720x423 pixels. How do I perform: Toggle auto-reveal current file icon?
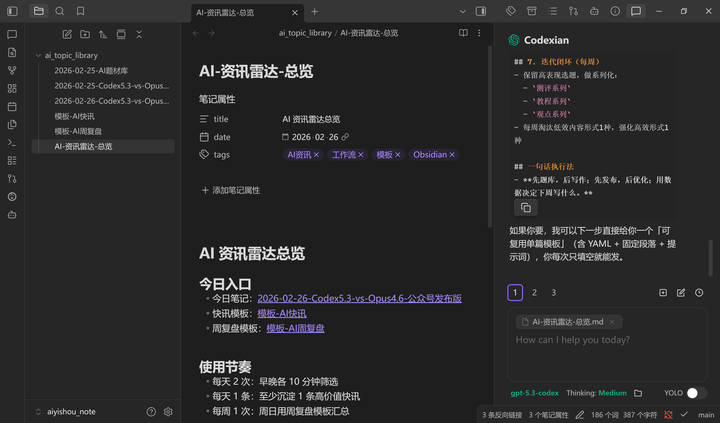(121, 34)
